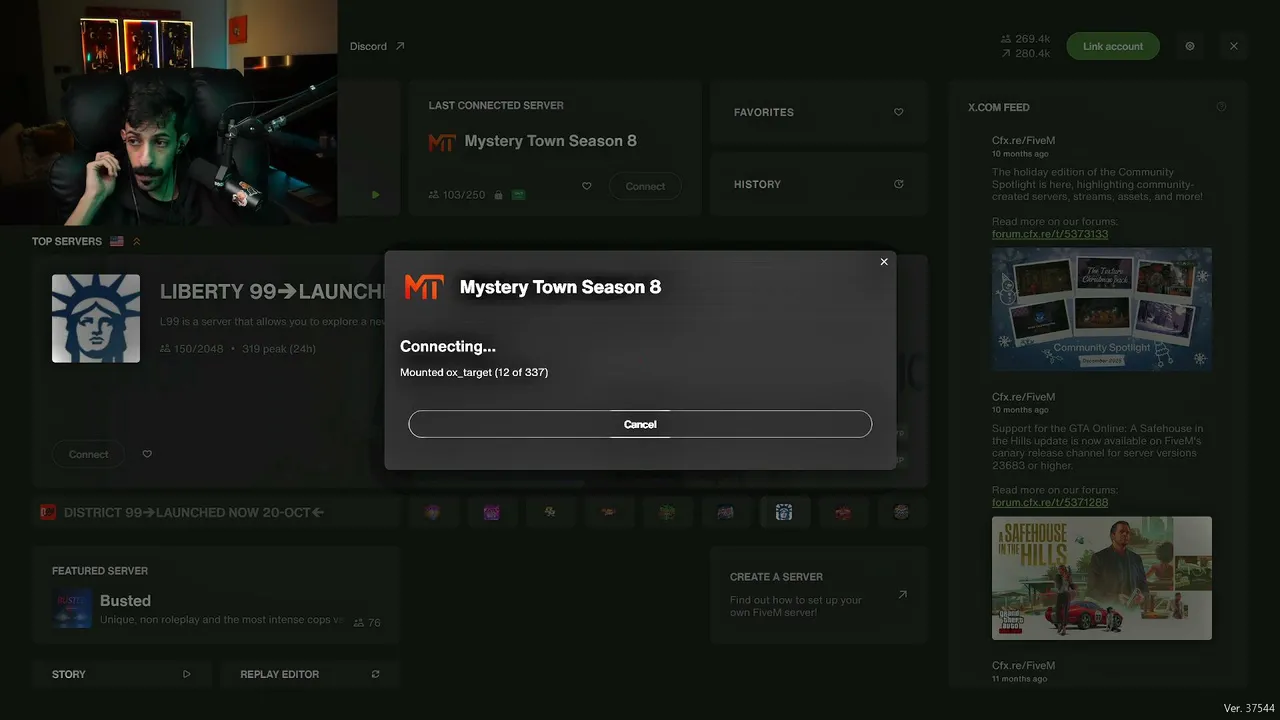Open the Favorites section
The image size is (1280, 720).
coord(819,112)
